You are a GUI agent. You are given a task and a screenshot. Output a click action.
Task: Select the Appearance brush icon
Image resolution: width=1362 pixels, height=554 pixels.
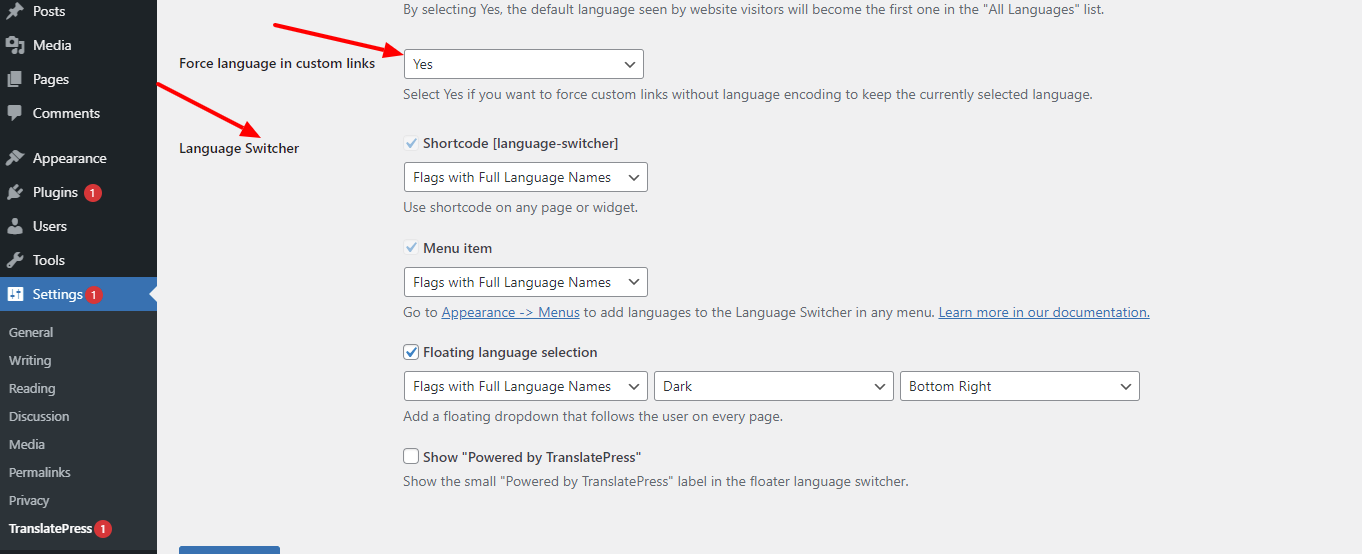pyautogui.click(x=15, y=158)
